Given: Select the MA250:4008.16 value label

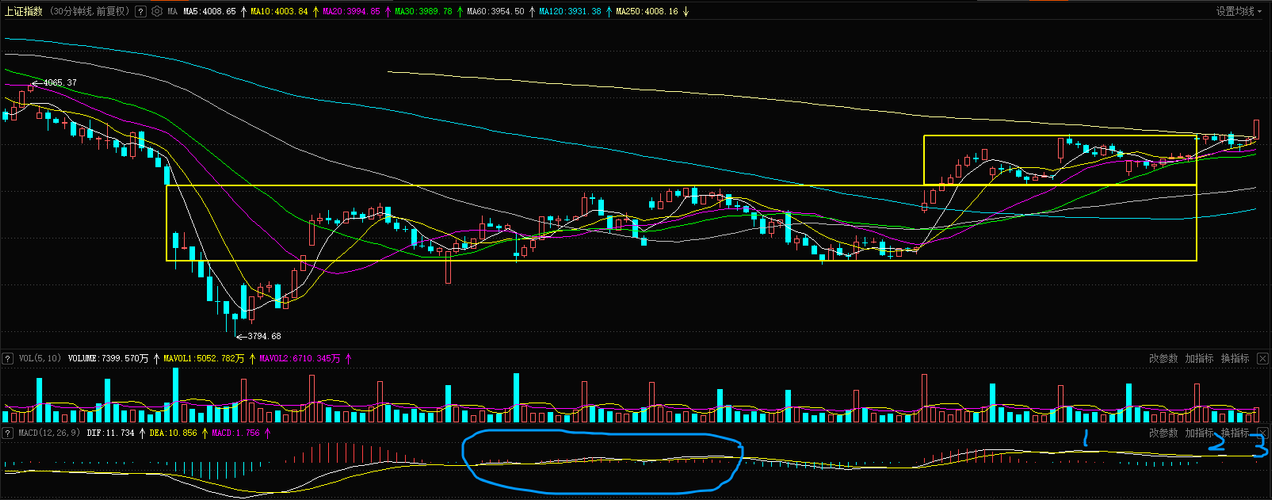Looking at the screenshot, I should click(x=646, y=12).
